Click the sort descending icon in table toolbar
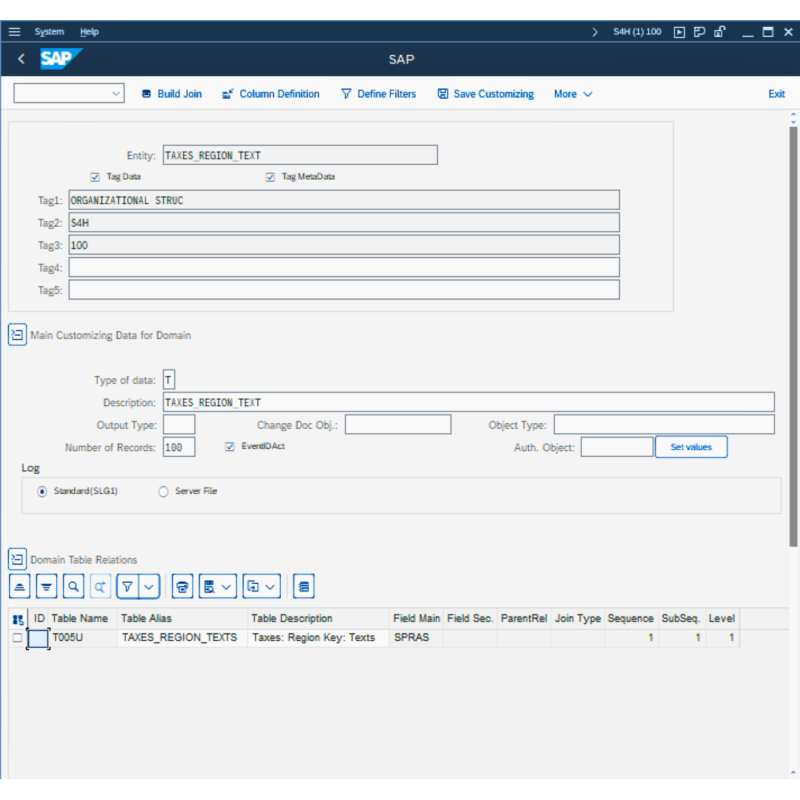Image resolution: width=800 pixels, height=800 pixels. coord(47,586)
